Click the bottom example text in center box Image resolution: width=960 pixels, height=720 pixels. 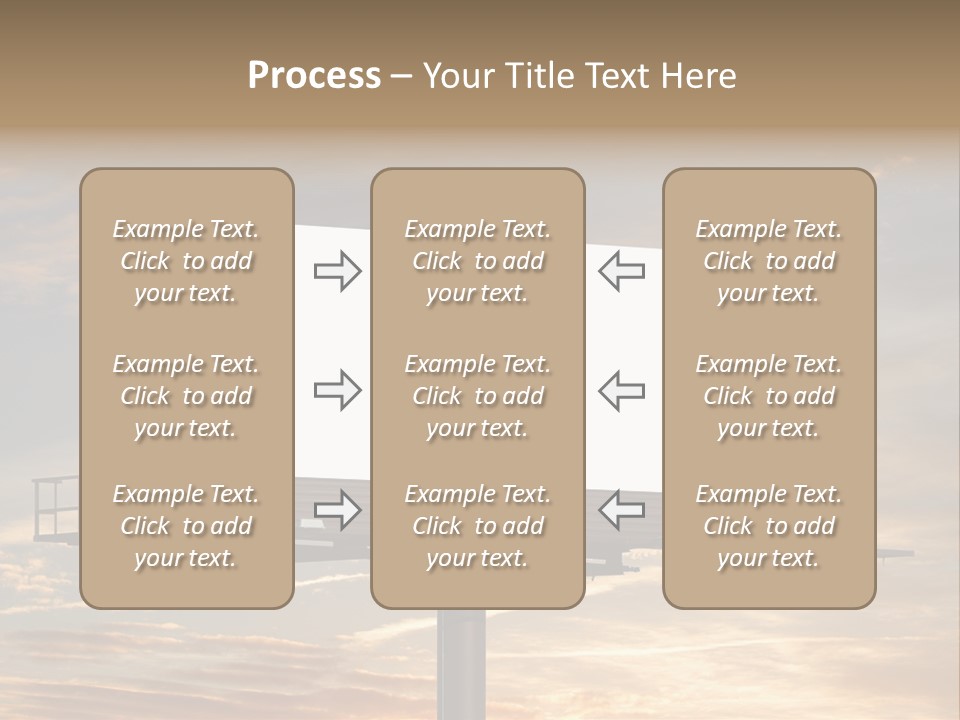[x=478, y=526]
